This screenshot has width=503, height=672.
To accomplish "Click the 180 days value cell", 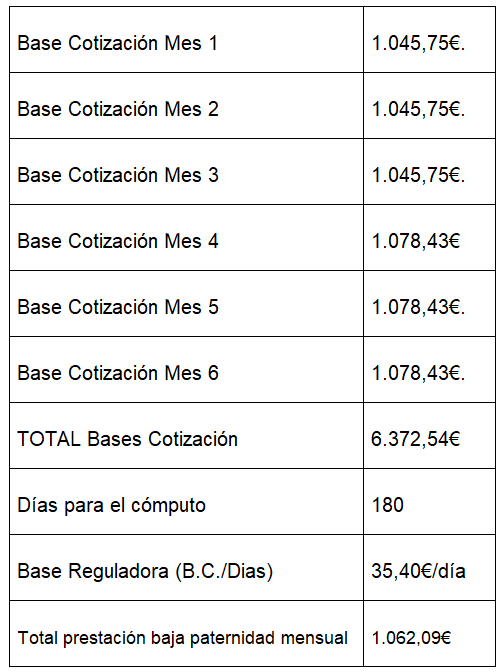I will 429,502.
